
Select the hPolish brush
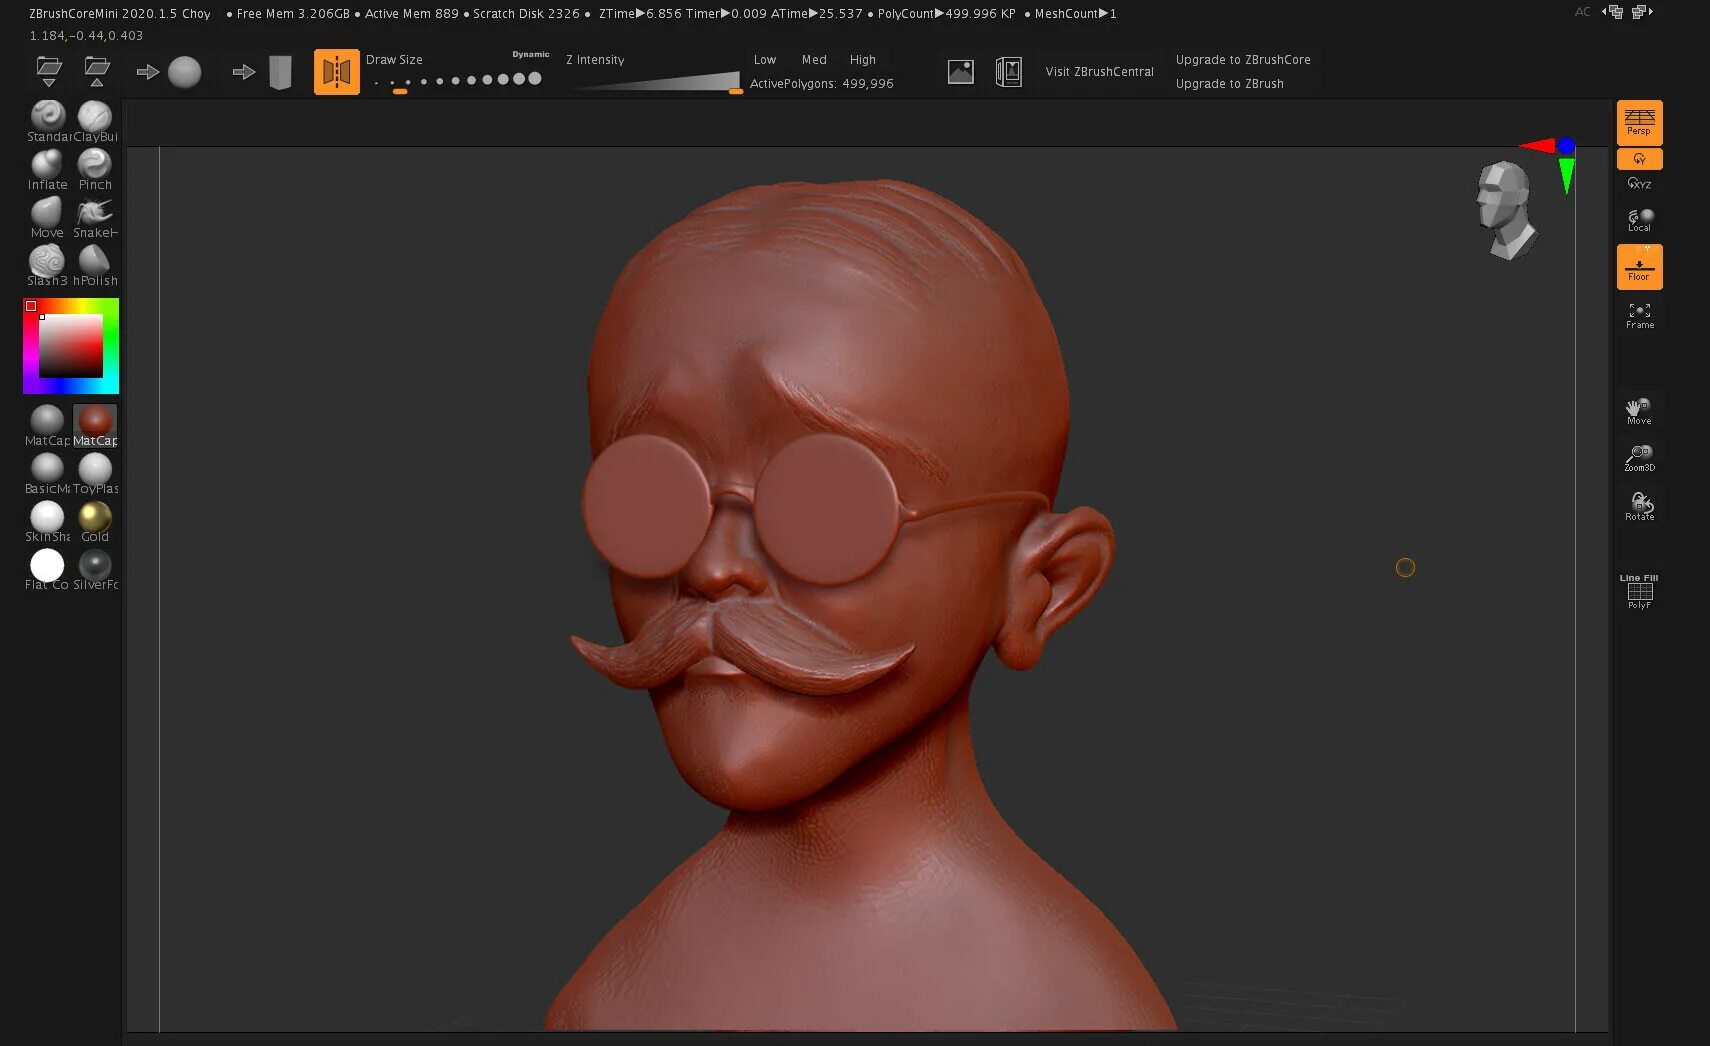coord(95,260)
